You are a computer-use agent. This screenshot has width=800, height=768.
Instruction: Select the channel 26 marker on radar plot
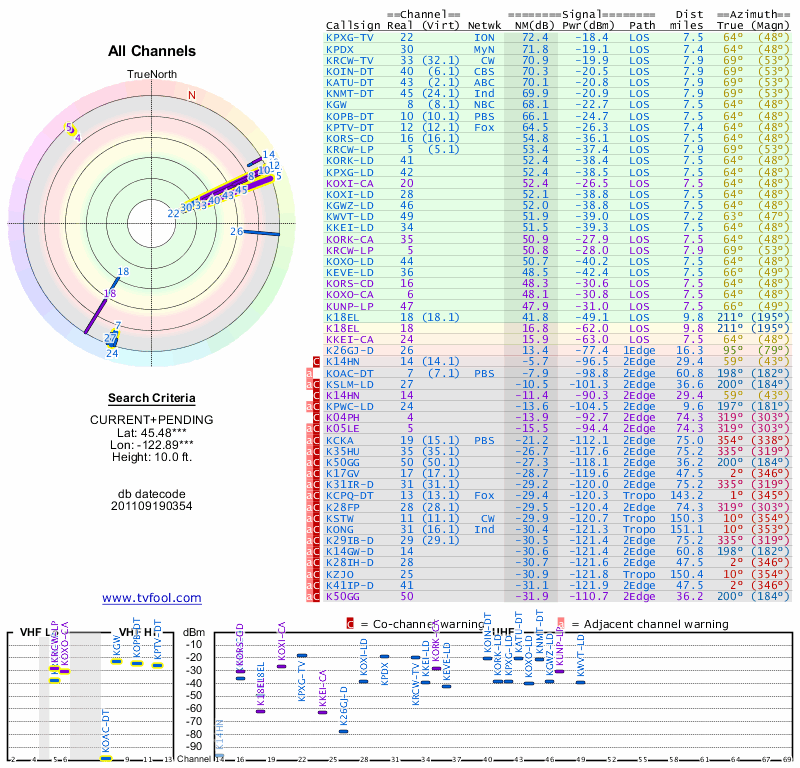pyautogui.click(x=237, y=231)
